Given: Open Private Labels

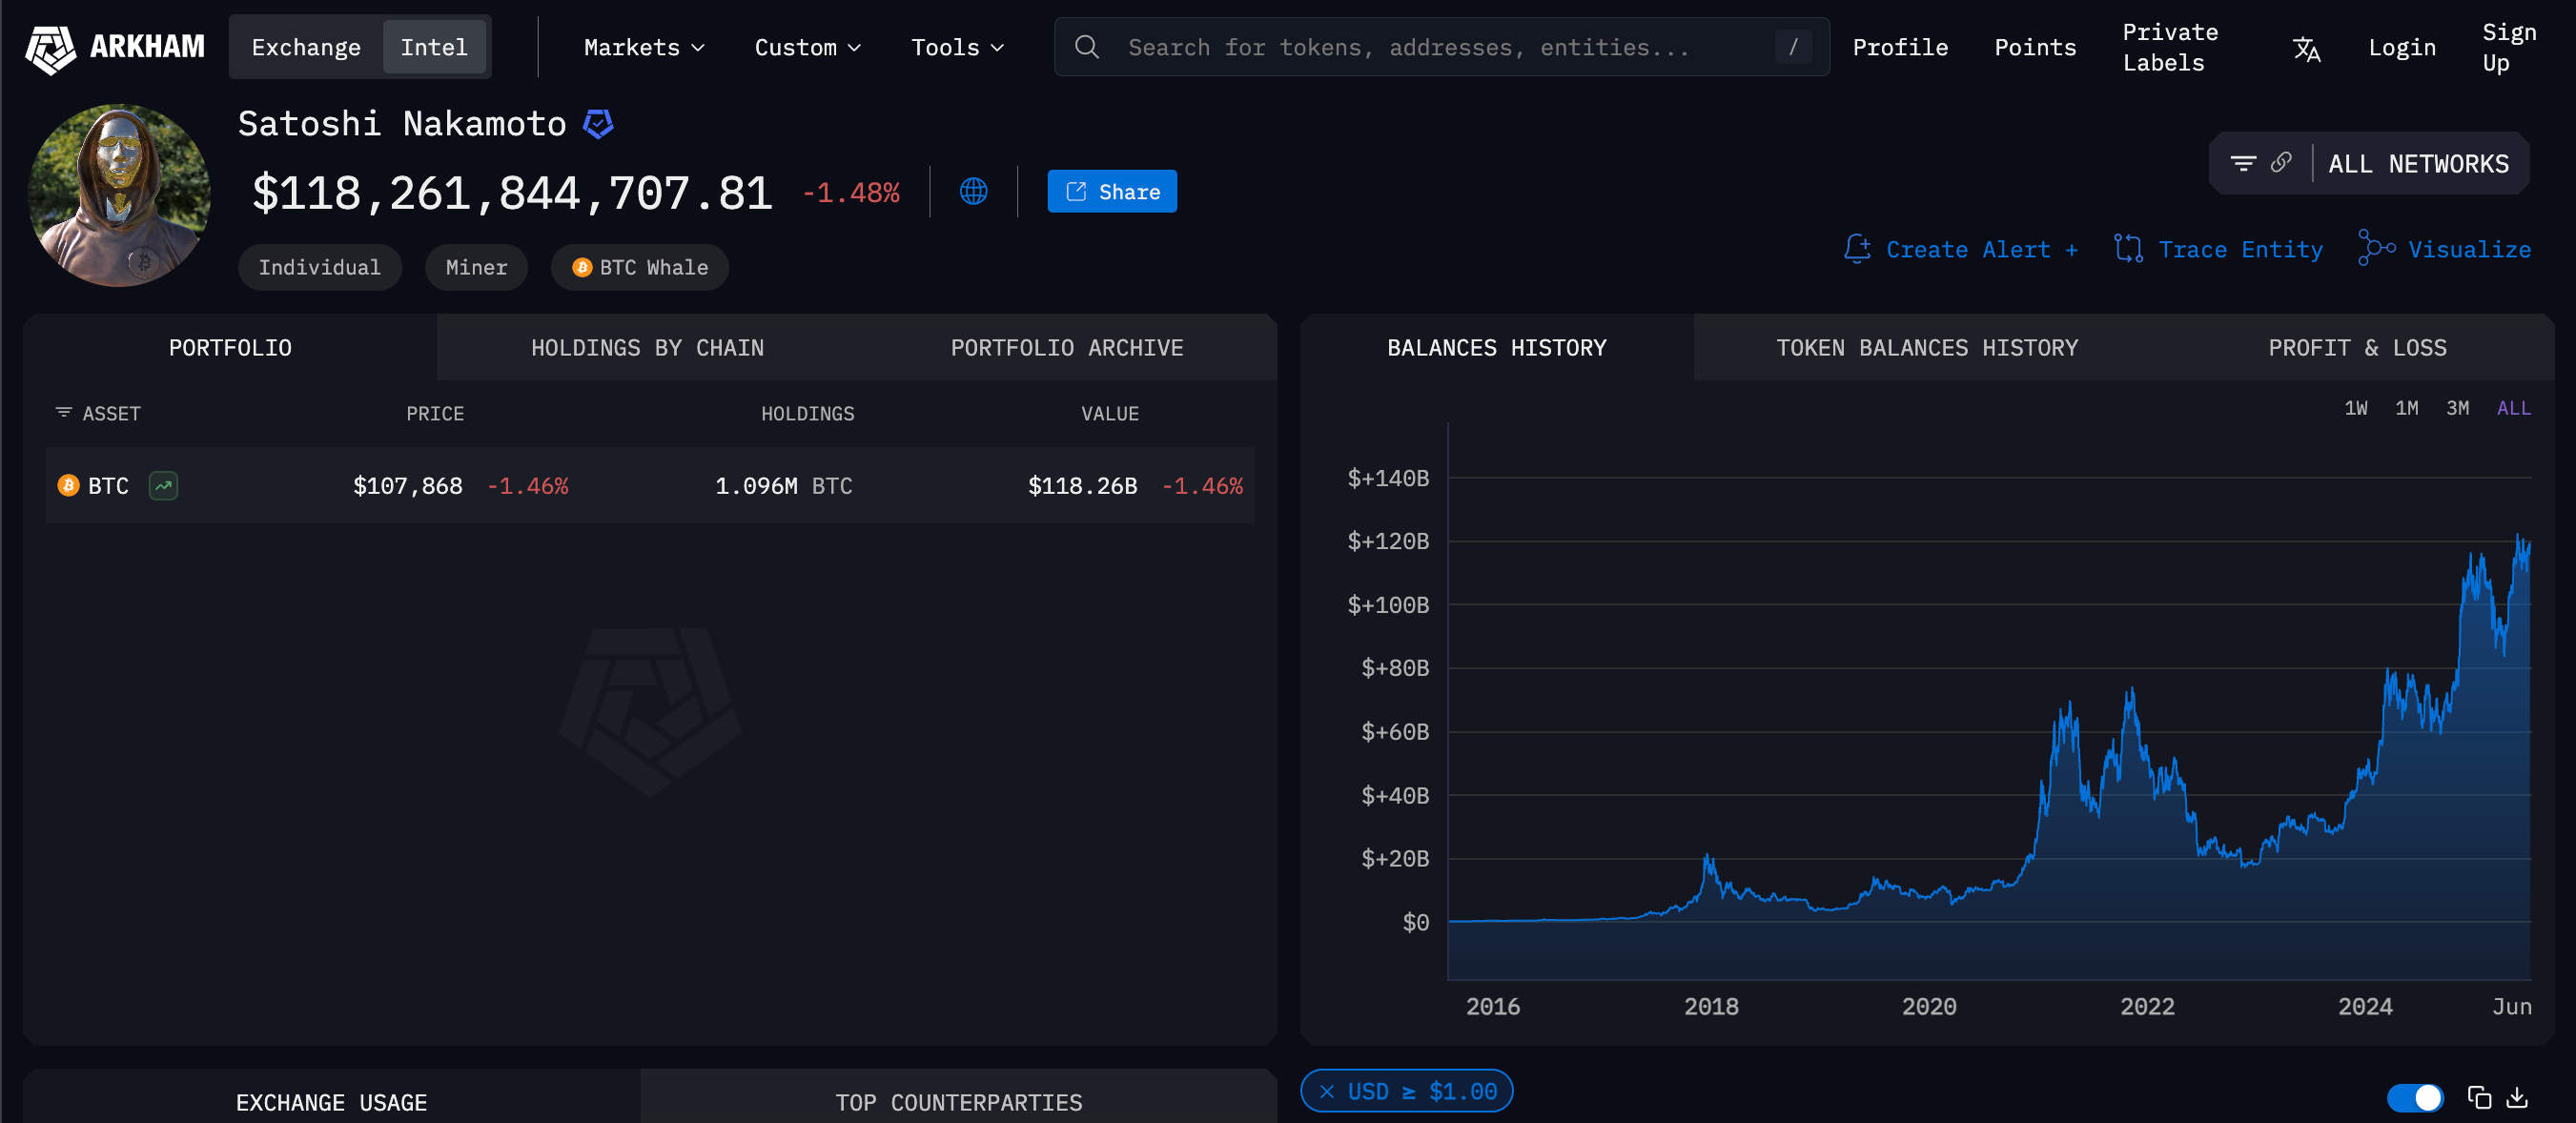Looking at the screenshot, I should (2170, 47).
